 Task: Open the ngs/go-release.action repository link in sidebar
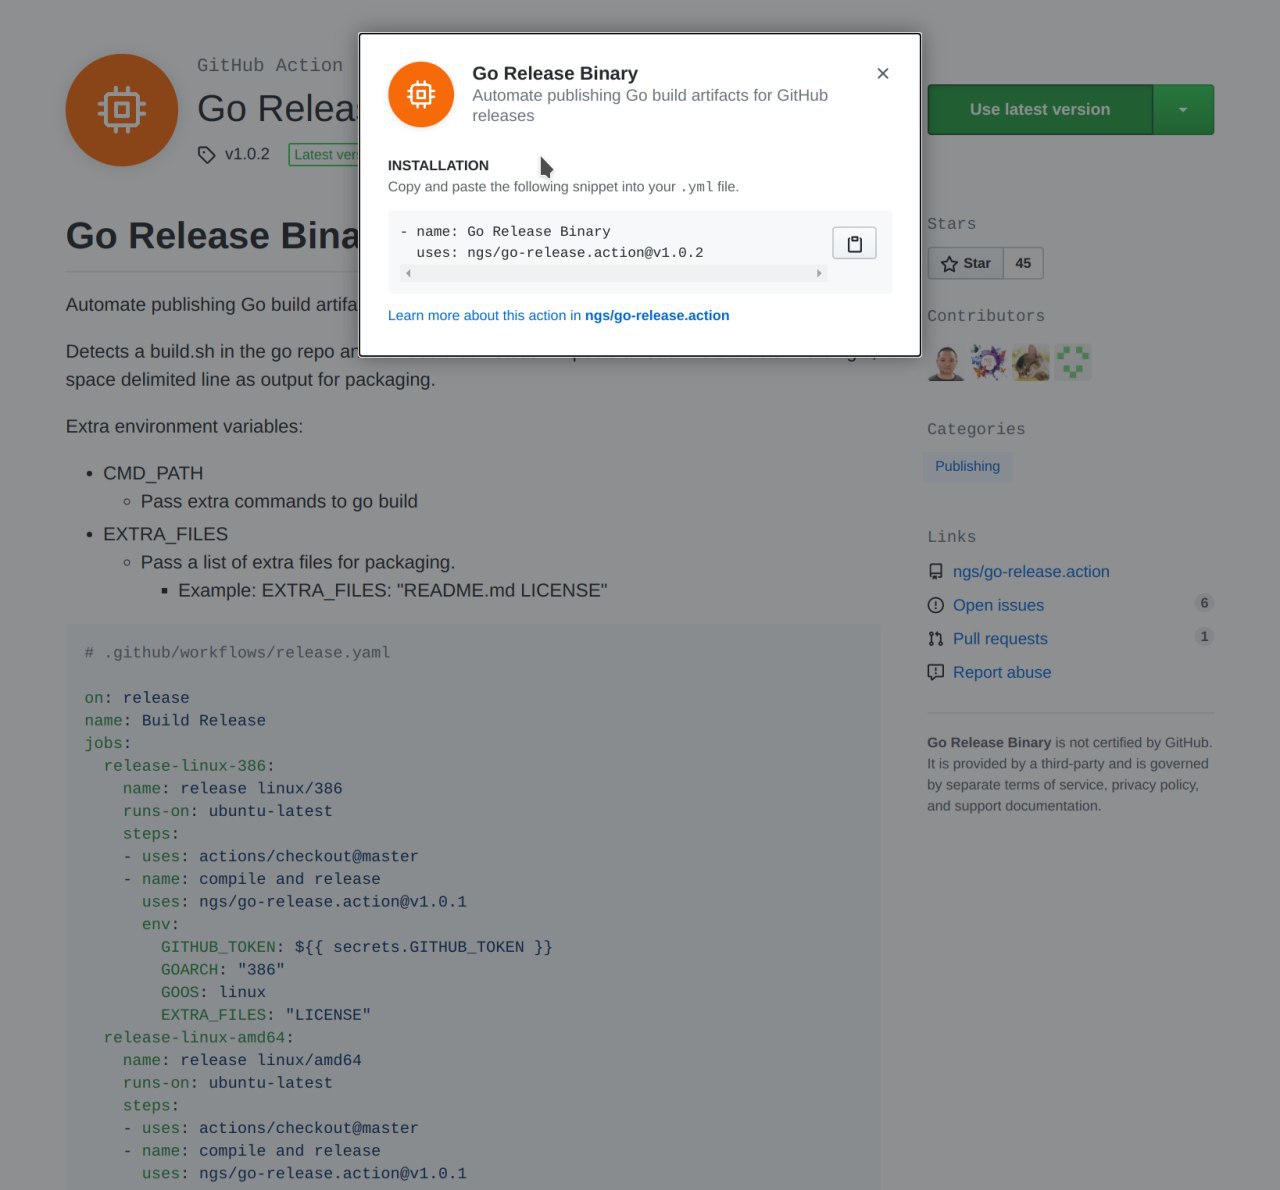pyautogui.click(x=1031, y=571)
